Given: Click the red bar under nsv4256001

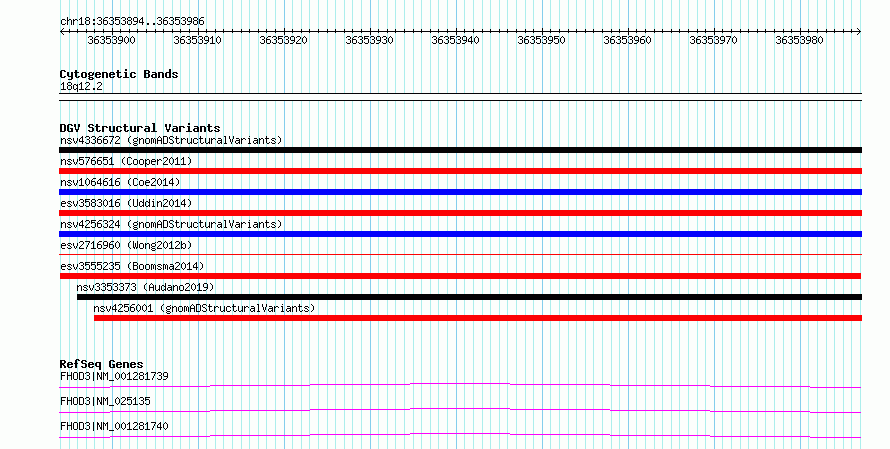Looking at the screenshot, I should click(x=478, y=318).
